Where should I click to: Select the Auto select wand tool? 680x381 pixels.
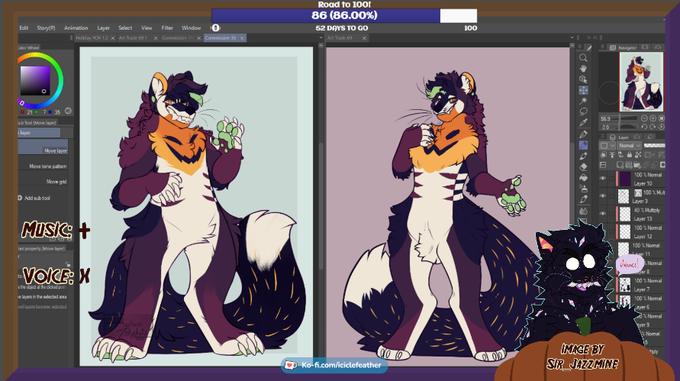tap(583, 101)
